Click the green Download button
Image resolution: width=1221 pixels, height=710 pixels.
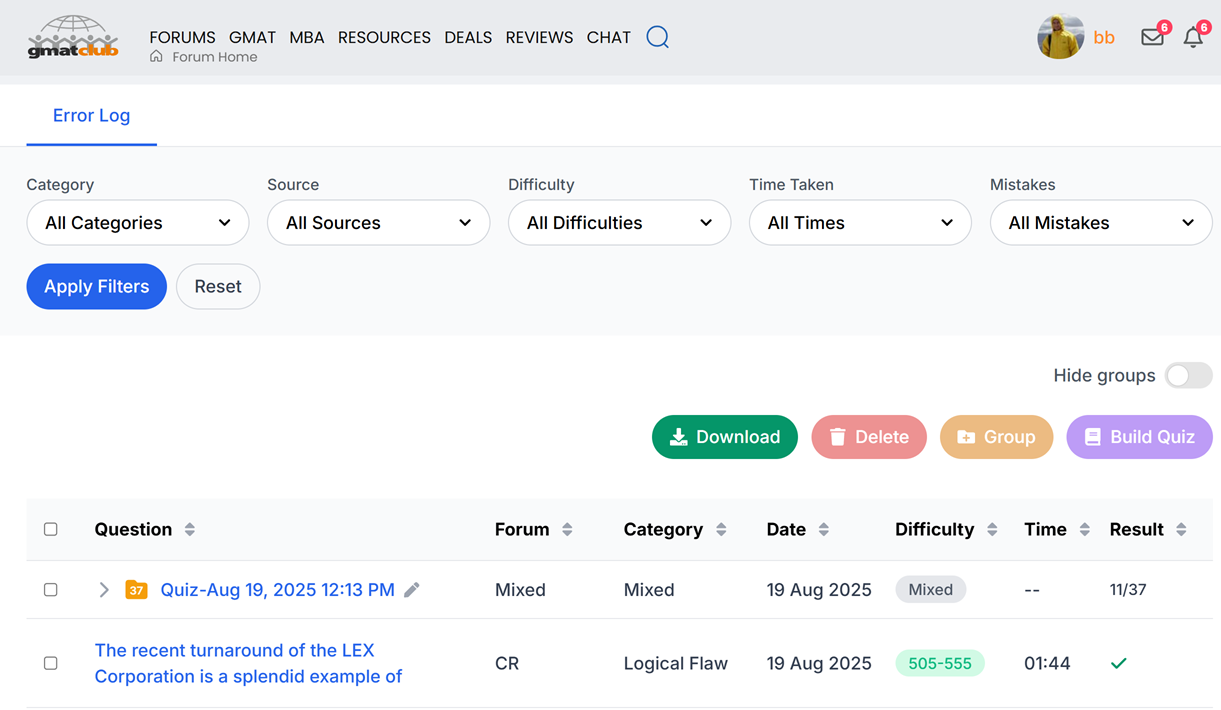(x=724, y=437)
